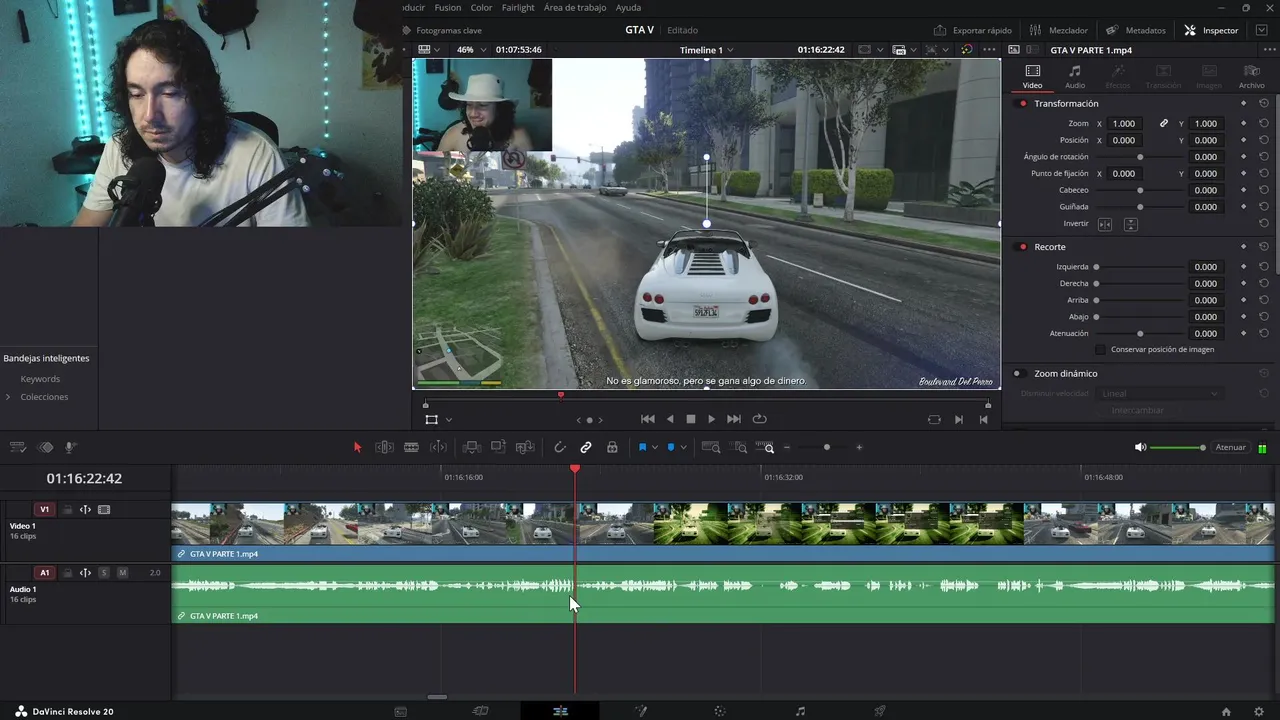Select the arrow Selection mode tool
Image resolution: width=1280 pixels, height=720 pixels.
[x=357, y=447]
